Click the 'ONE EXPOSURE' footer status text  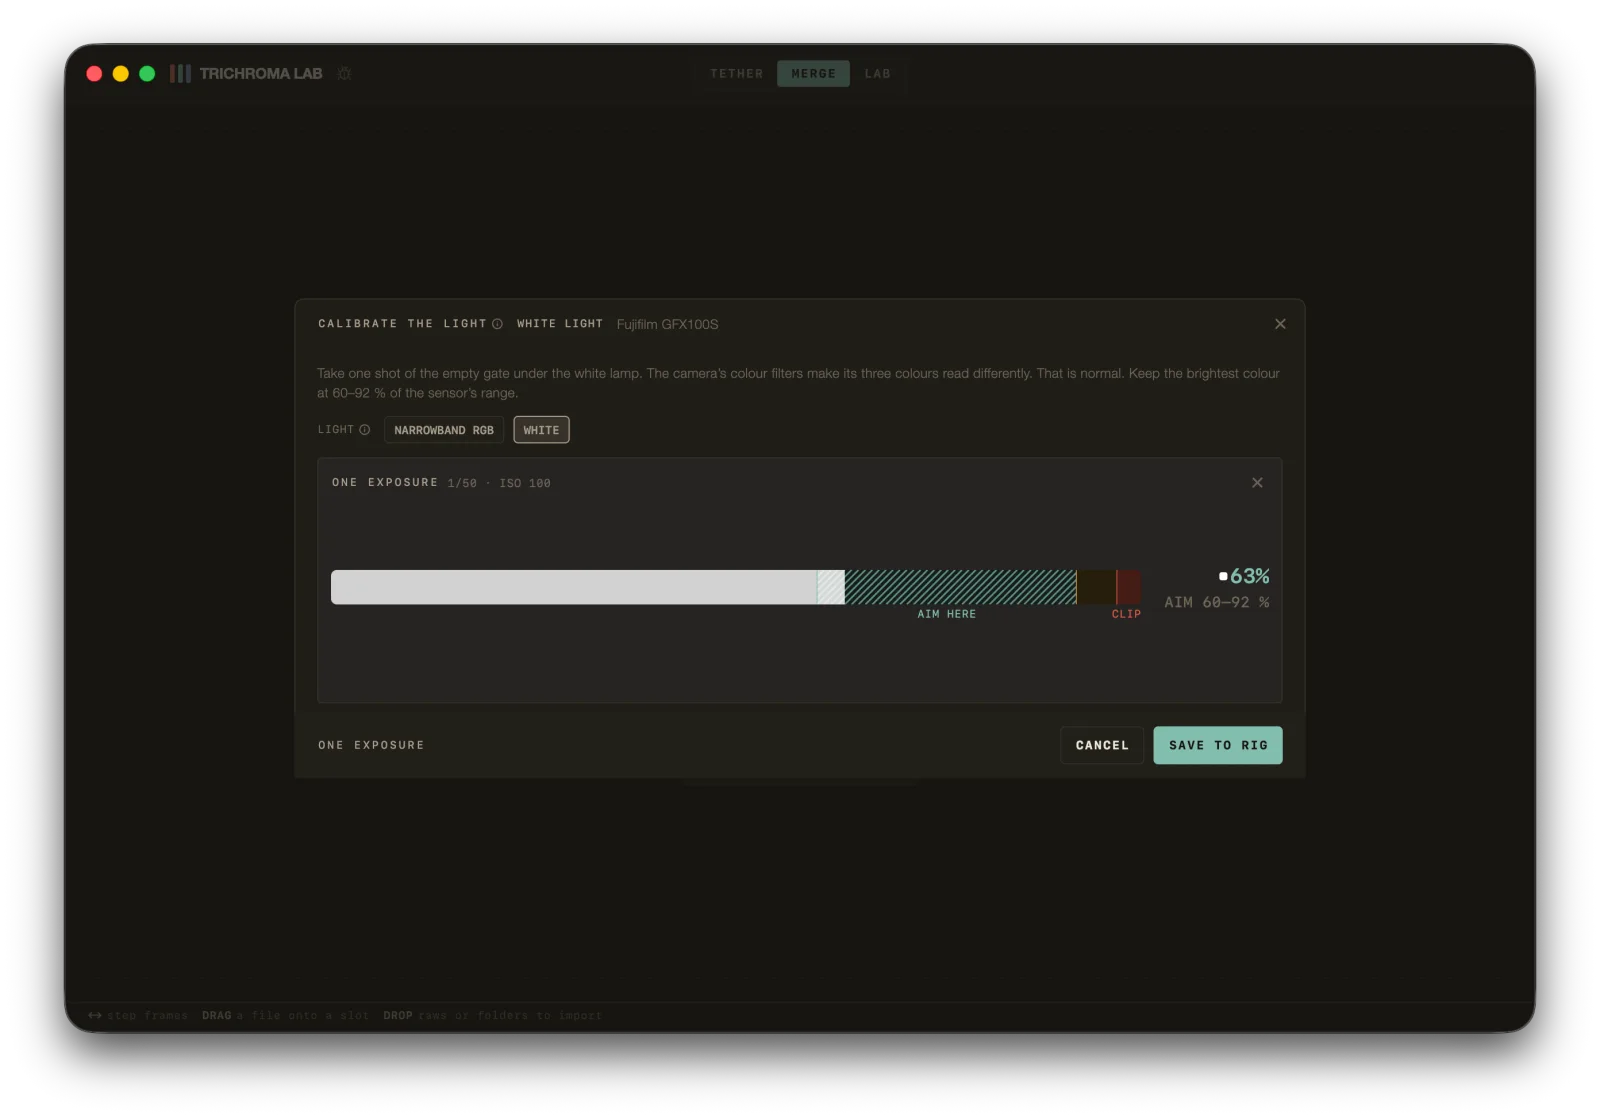point(371,745)
